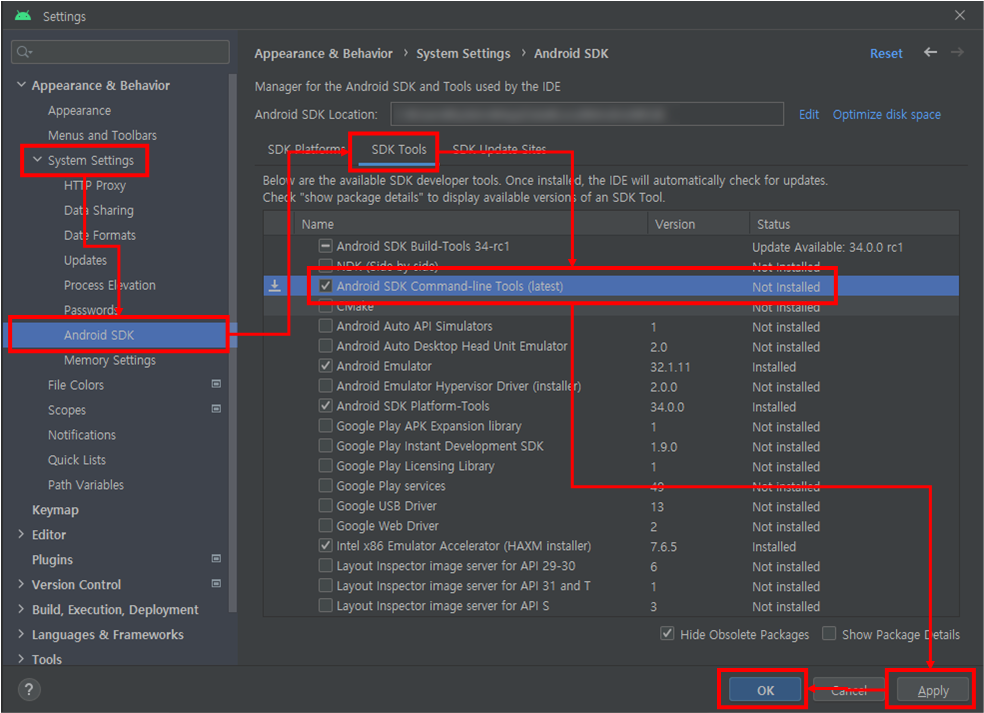Sort table by Name column header
This screenshot has height=713, width=984.
471,224
